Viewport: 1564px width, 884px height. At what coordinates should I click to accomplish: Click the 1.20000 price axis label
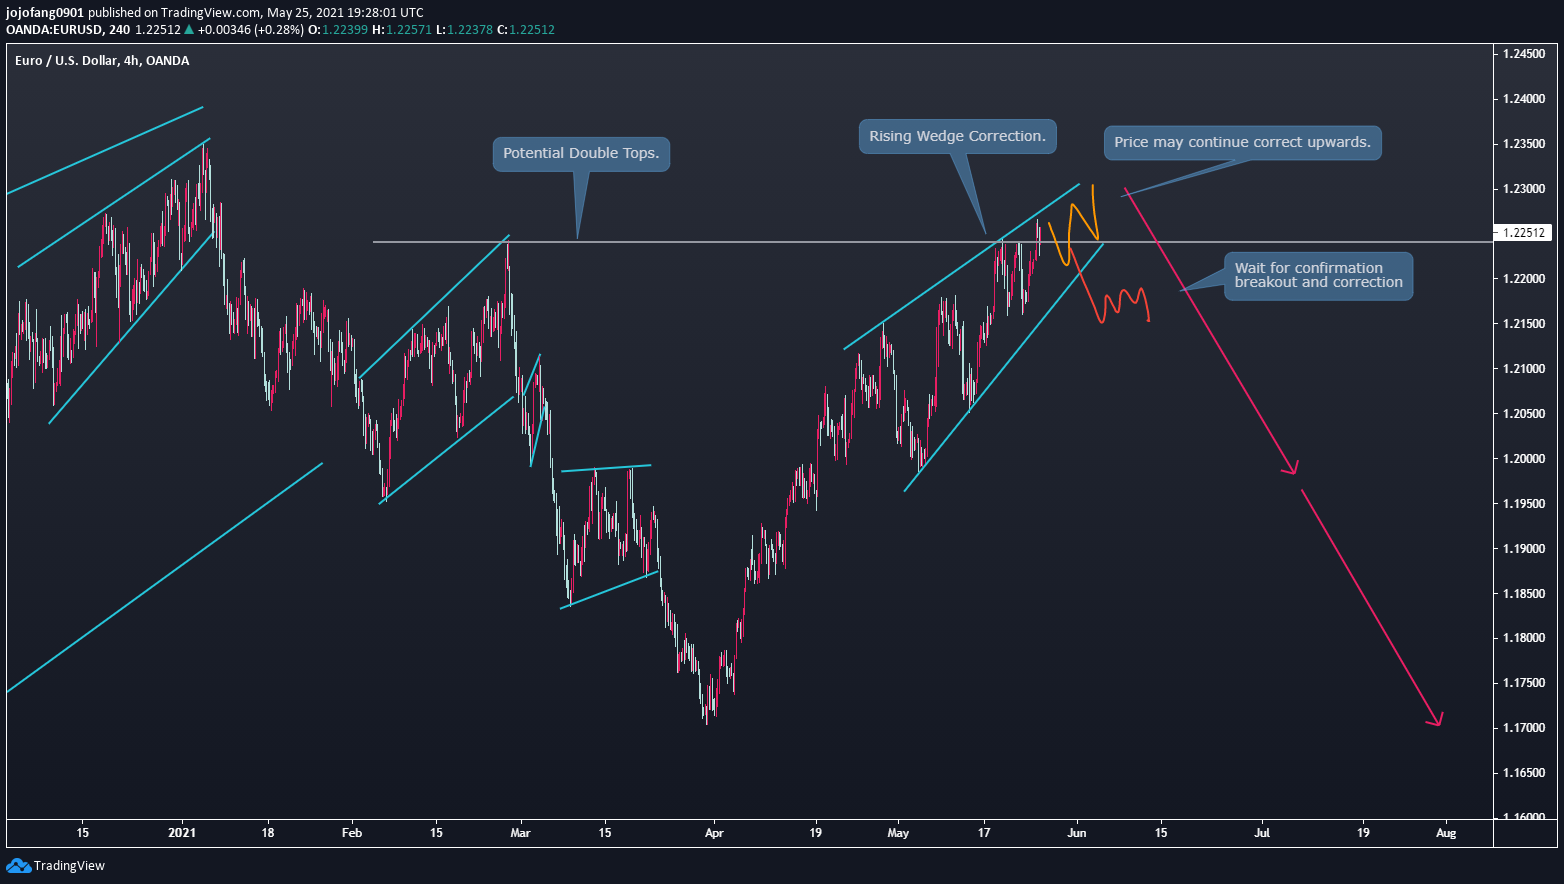pos(1524,459)
